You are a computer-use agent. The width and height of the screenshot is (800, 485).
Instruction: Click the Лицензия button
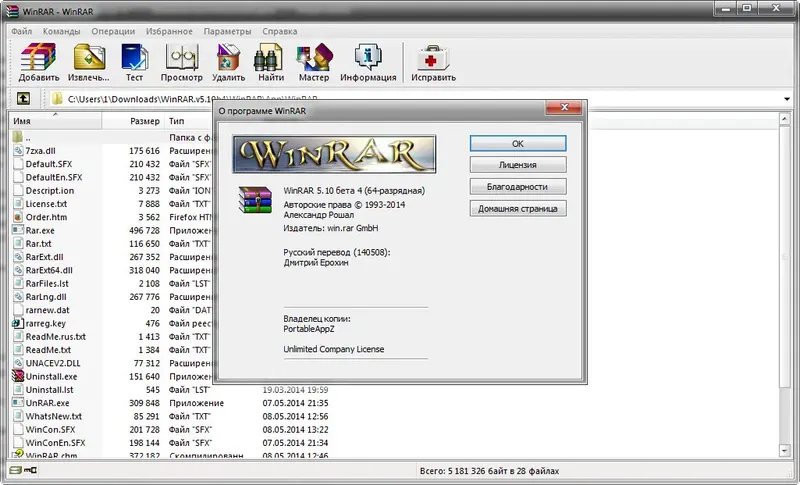(x=518, y=165)
